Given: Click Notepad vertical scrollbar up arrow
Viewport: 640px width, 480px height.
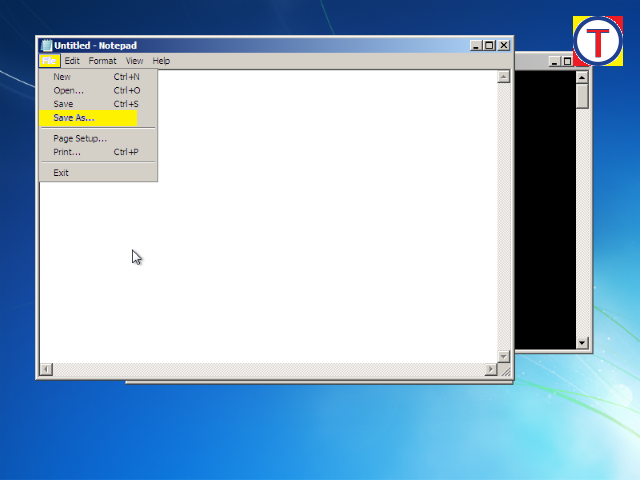Looking at the screenshot, I should [x=503, y=77].
